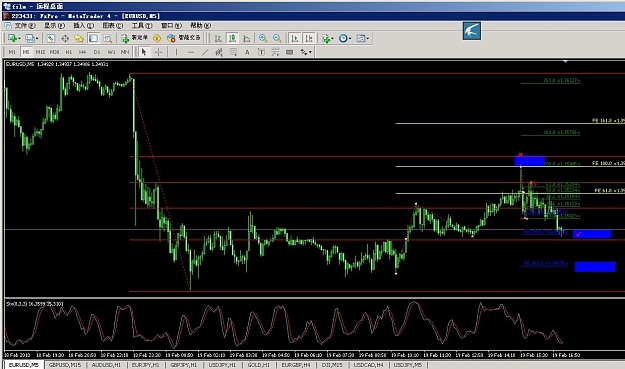The height and width of the screenshot is (369, 625).
Task: Switch to the USDCAD,H4 chart tab
Action: coord(368,365)
